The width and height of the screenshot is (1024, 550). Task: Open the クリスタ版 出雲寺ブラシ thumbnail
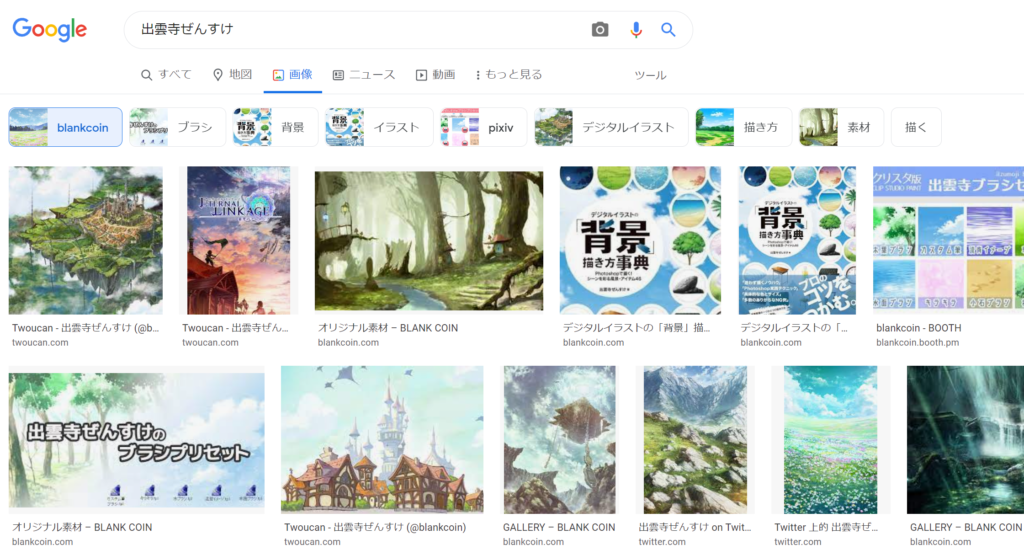point(948,238)
